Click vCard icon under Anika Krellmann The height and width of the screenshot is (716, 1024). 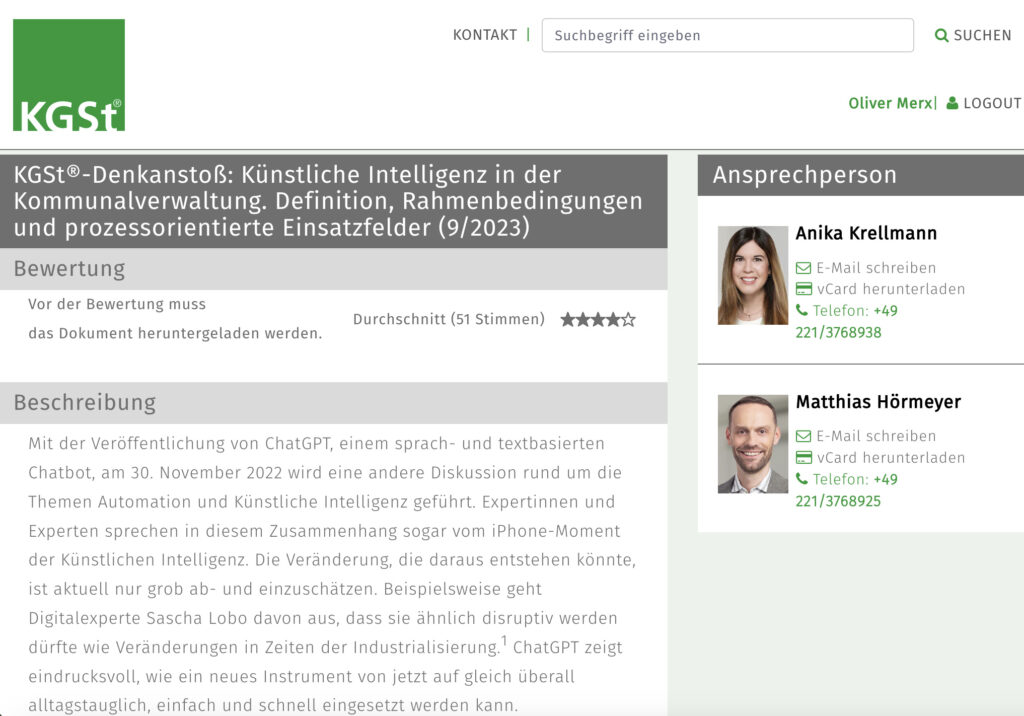point(803,289)
